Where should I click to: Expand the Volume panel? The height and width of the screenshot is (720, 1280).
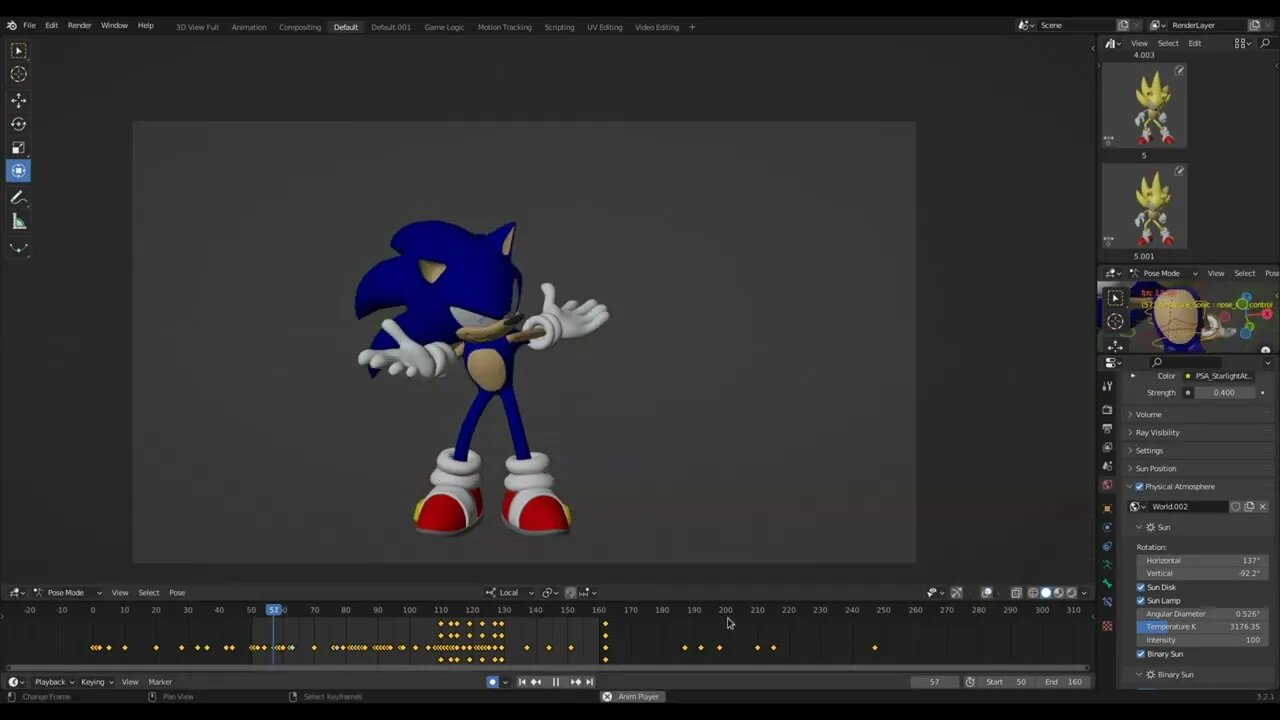pyautogui.click(x=1148, y=415)
